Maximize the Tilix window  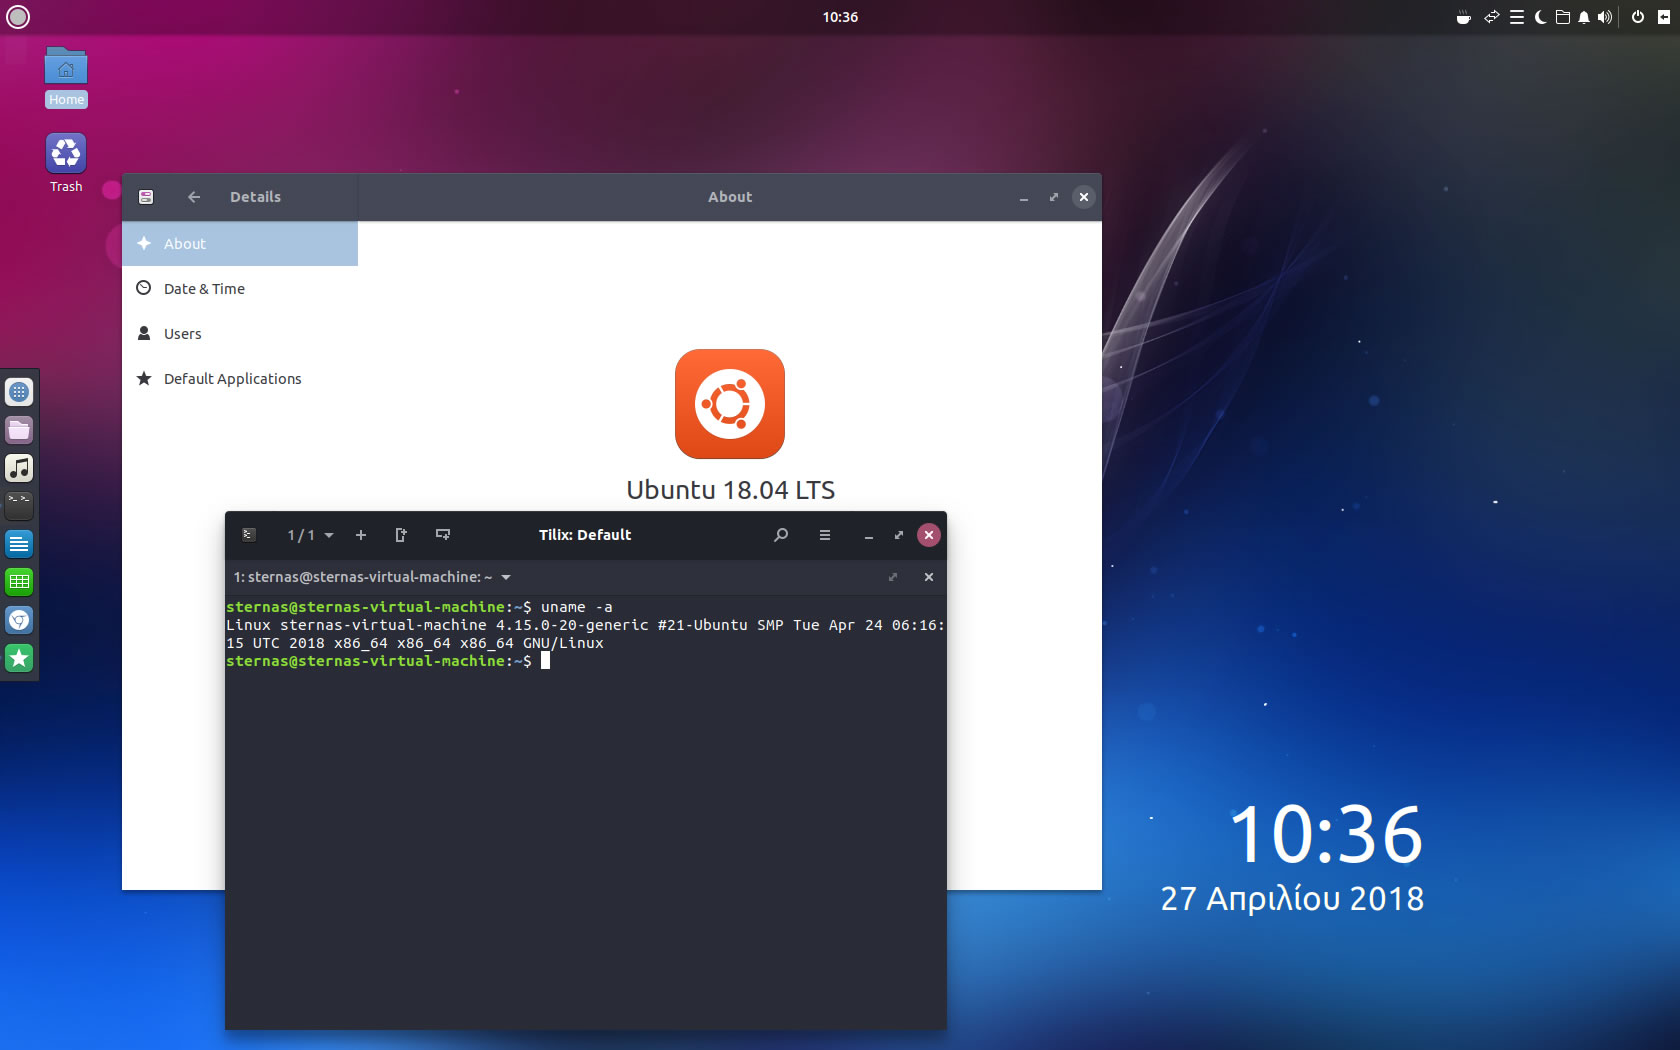click(899, 535)
